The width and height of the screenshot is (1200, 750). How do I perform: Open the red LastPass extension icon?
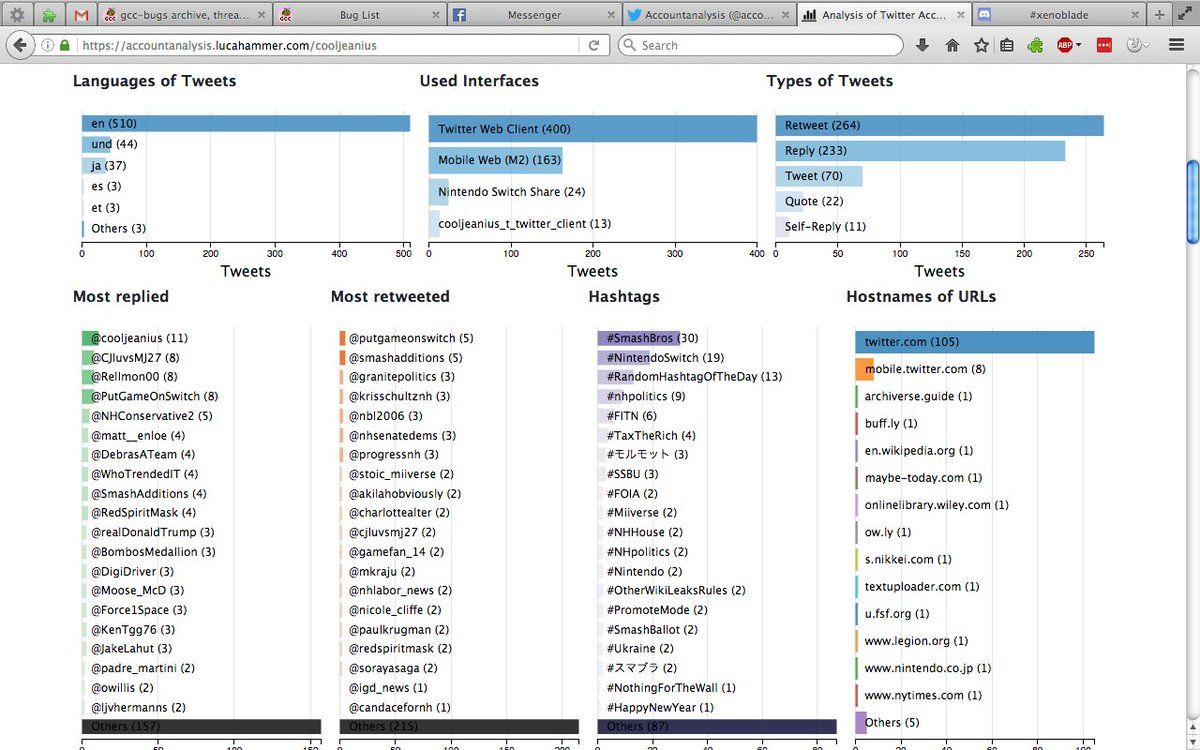(x=1104, y=45)
